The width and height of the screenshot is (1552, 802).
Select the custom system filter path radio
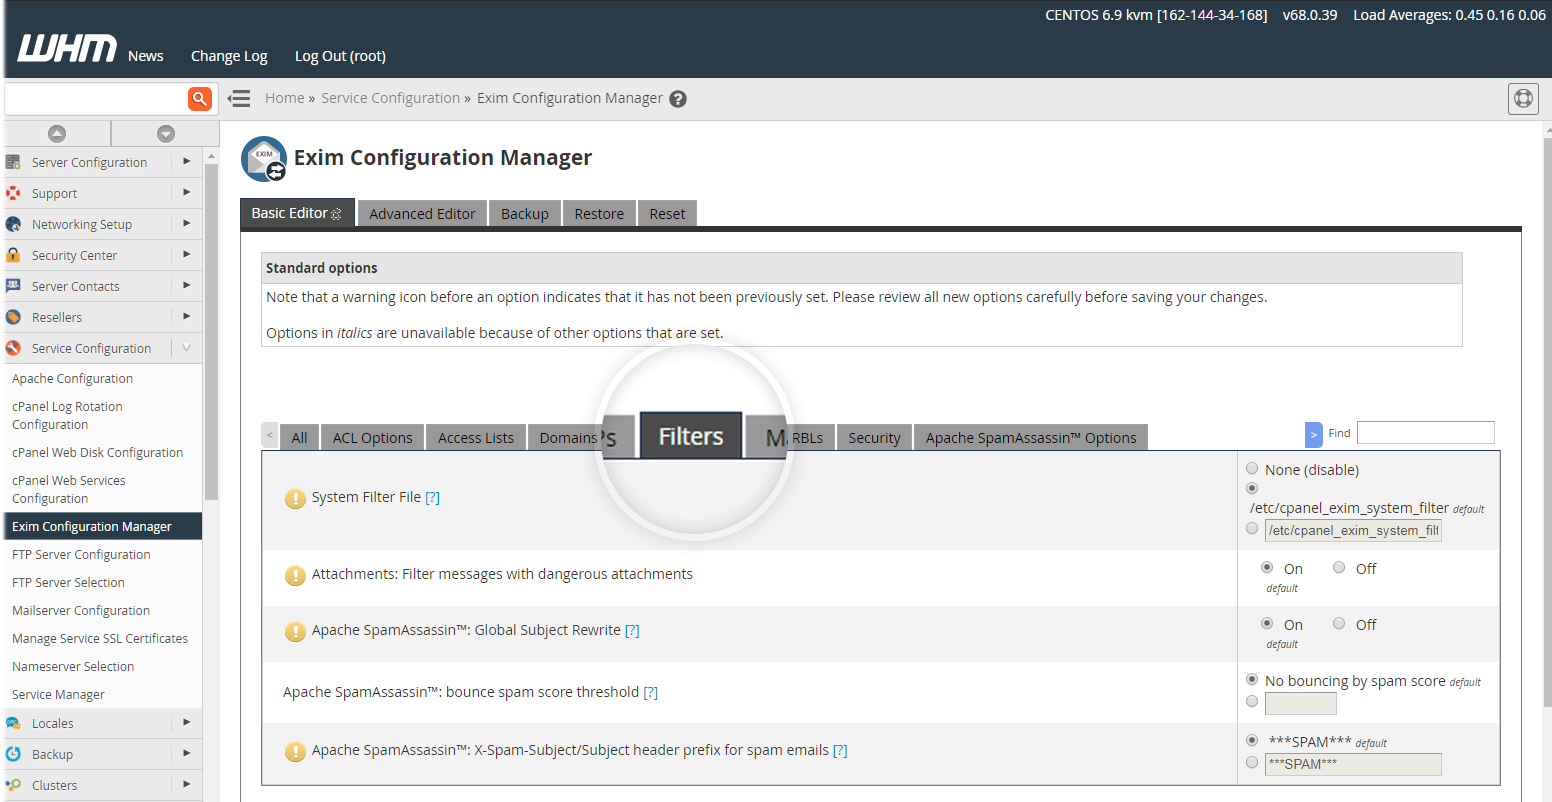click(1252, 529)
